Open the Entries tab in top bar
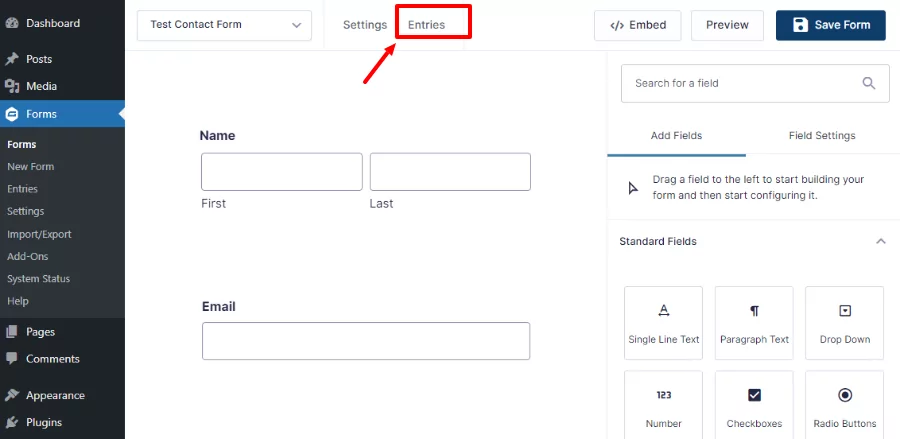The image size is (900, 439). (426, 25)
